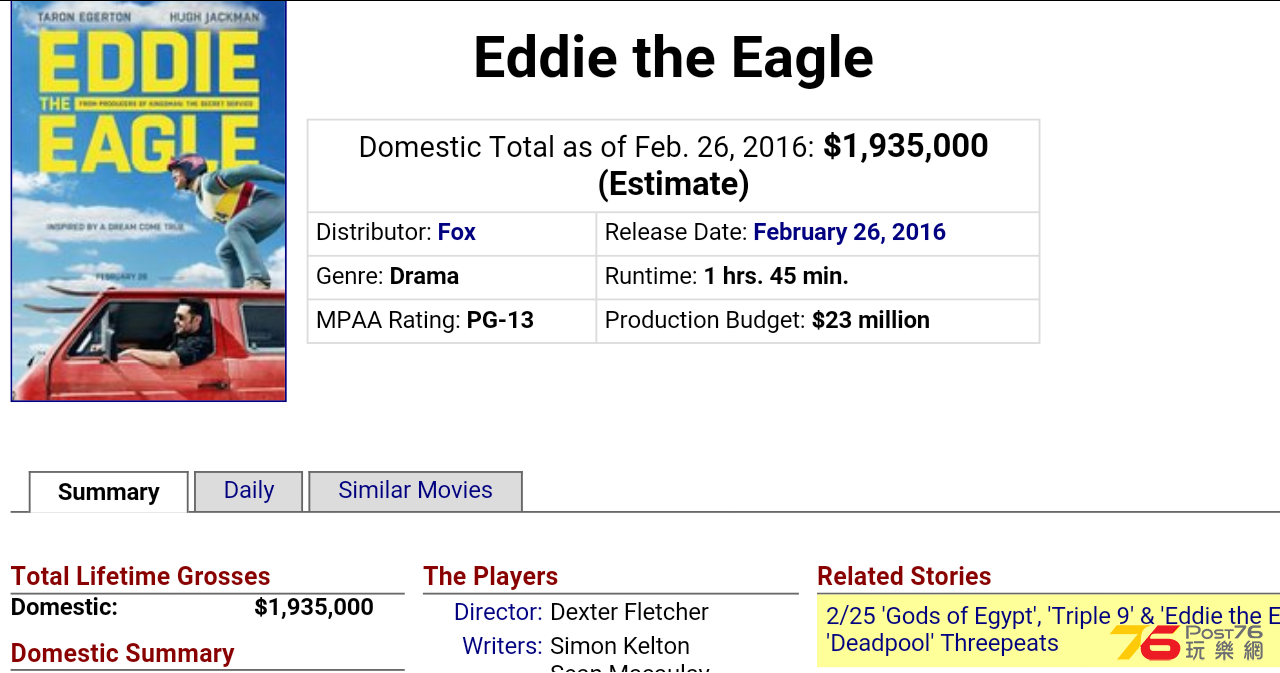This screenshot has height=673, width=1280.
Task: Click the Domestic Summary heading
Action: [123, 653]
